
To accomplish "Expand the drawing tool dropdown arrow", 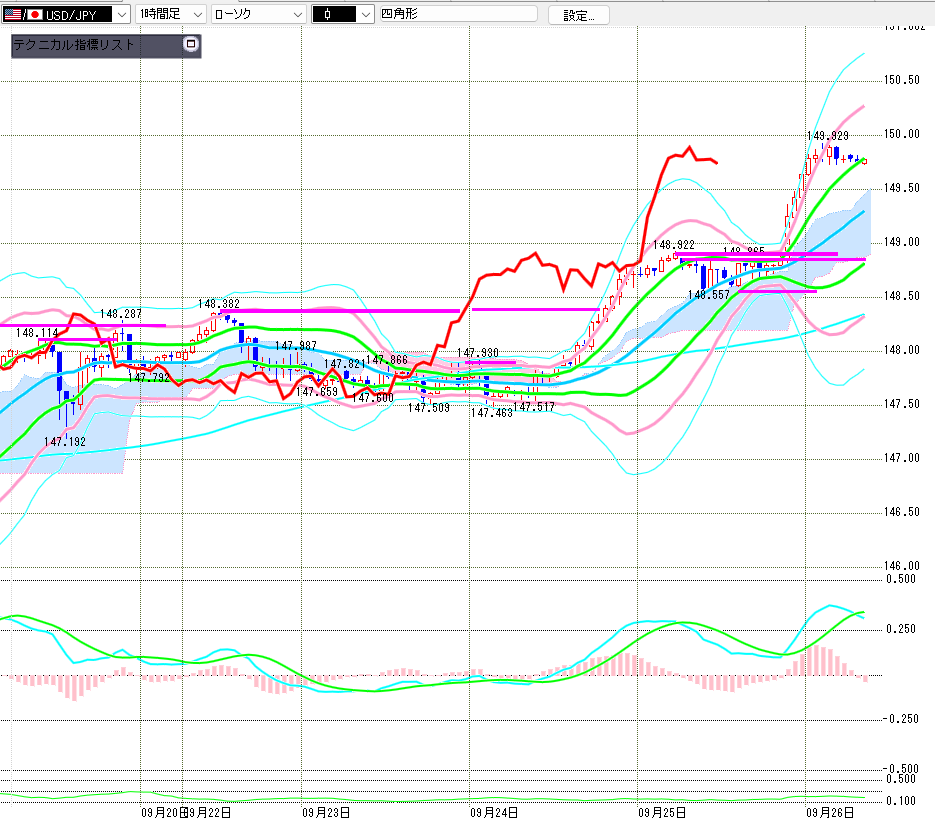I will tap(366, 14).
